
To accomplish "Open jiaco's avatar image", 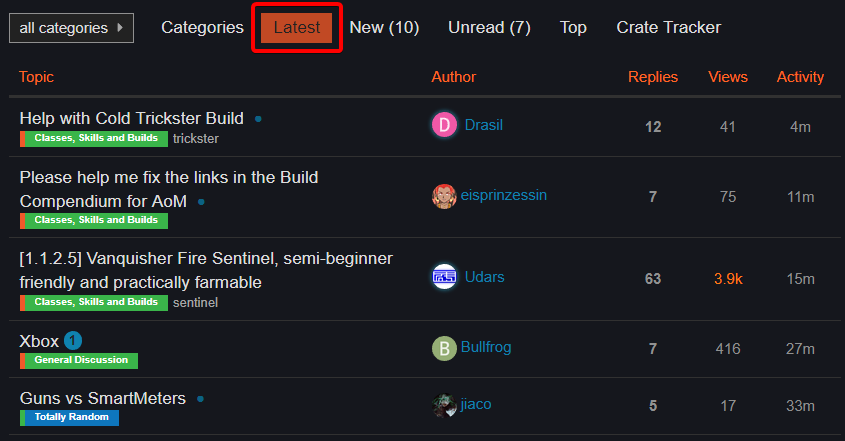I will pyautogui.click(x=444, y=405).
